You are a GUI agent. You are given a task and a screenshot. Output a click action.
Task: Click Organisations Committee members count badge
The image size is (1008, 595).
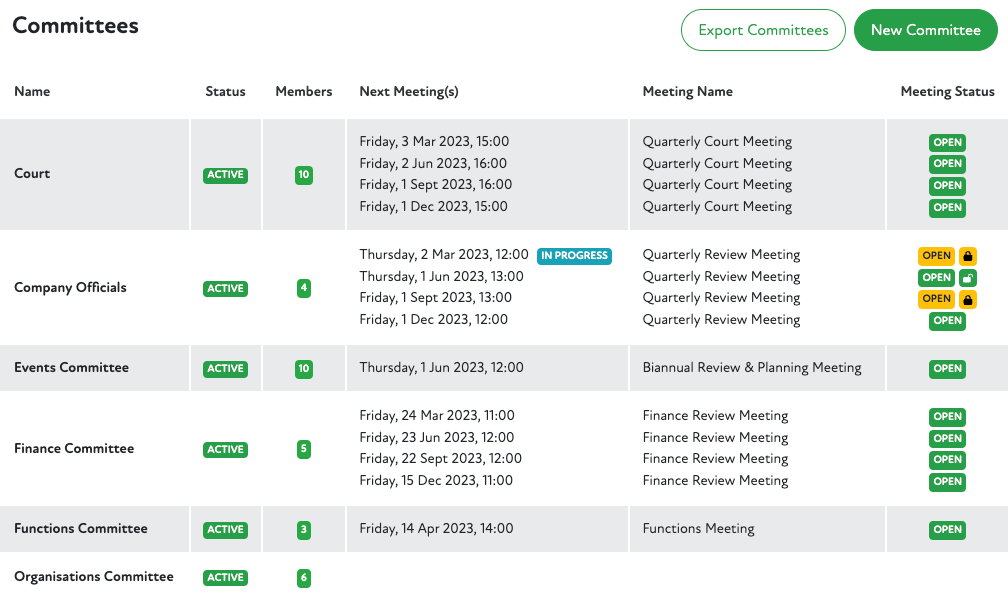[304, 578]
